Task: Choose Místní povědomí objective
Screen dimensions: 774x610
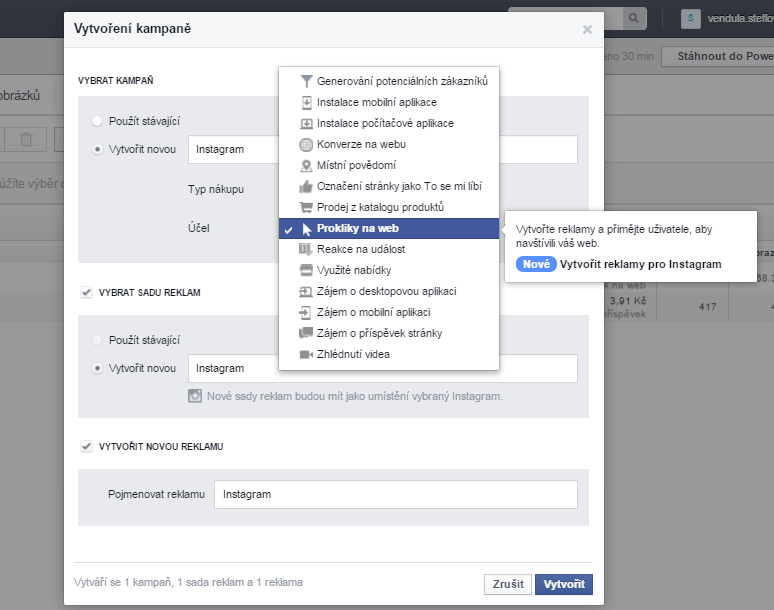Action: pyautogui.click(x=389, y=165)
